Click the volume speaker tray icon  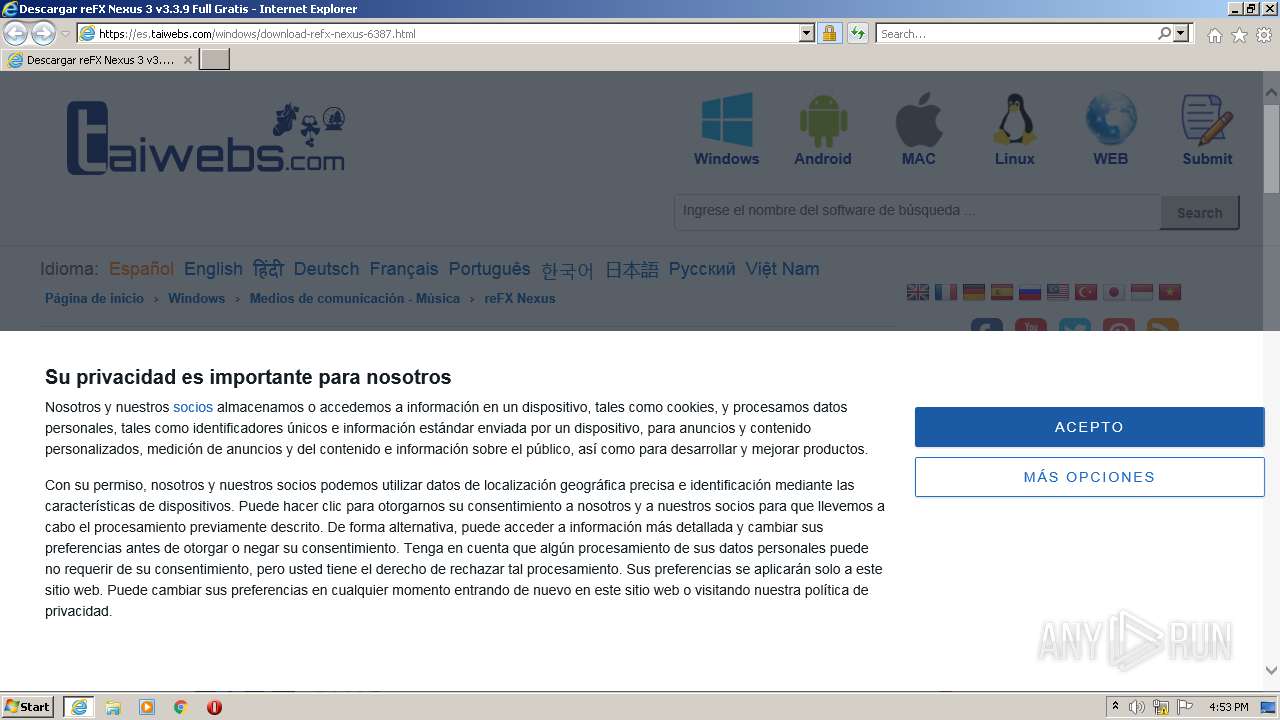(1137, 707)
